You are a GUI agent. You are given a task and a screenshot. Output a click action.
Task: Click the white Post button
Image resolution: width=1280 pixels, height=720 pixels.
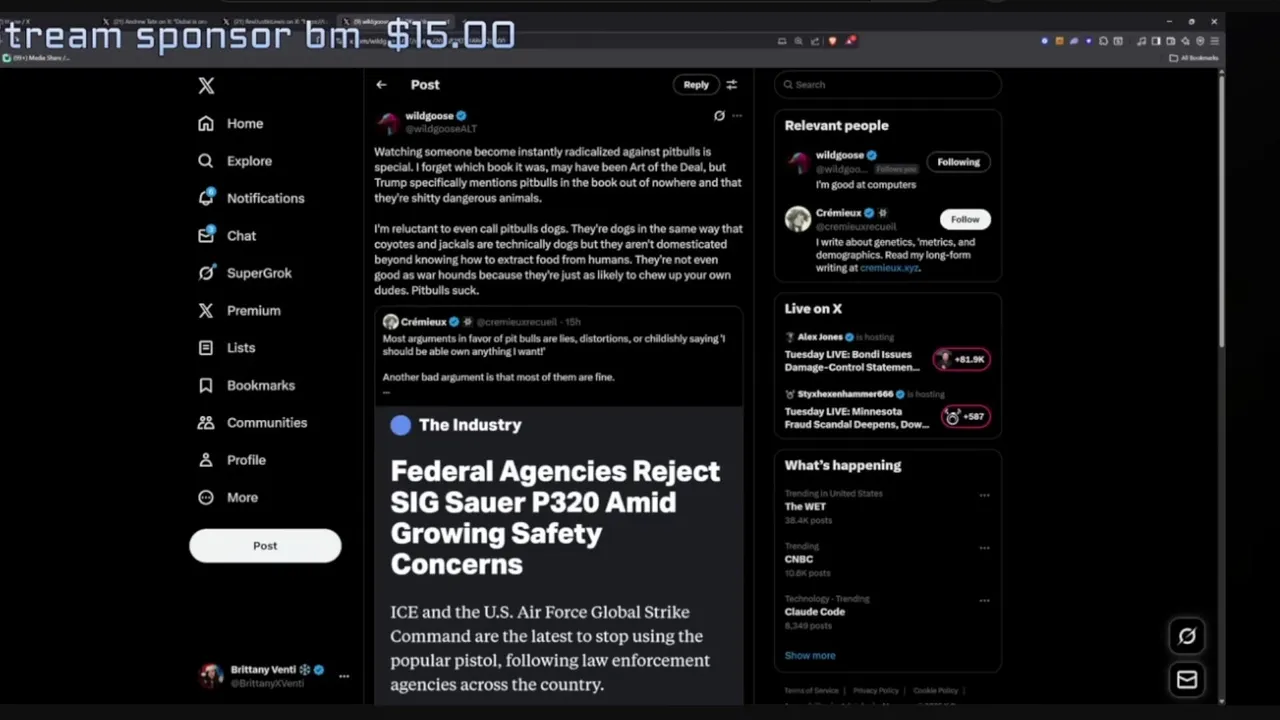pyautogui.click(x=265, y=546)
